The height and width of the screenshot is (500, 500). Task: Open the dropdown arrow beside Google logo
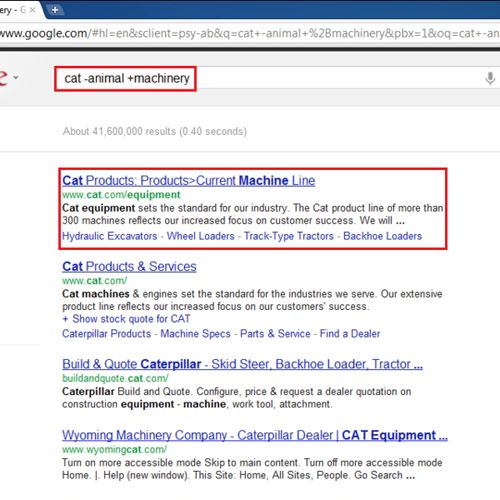[16, 77]
